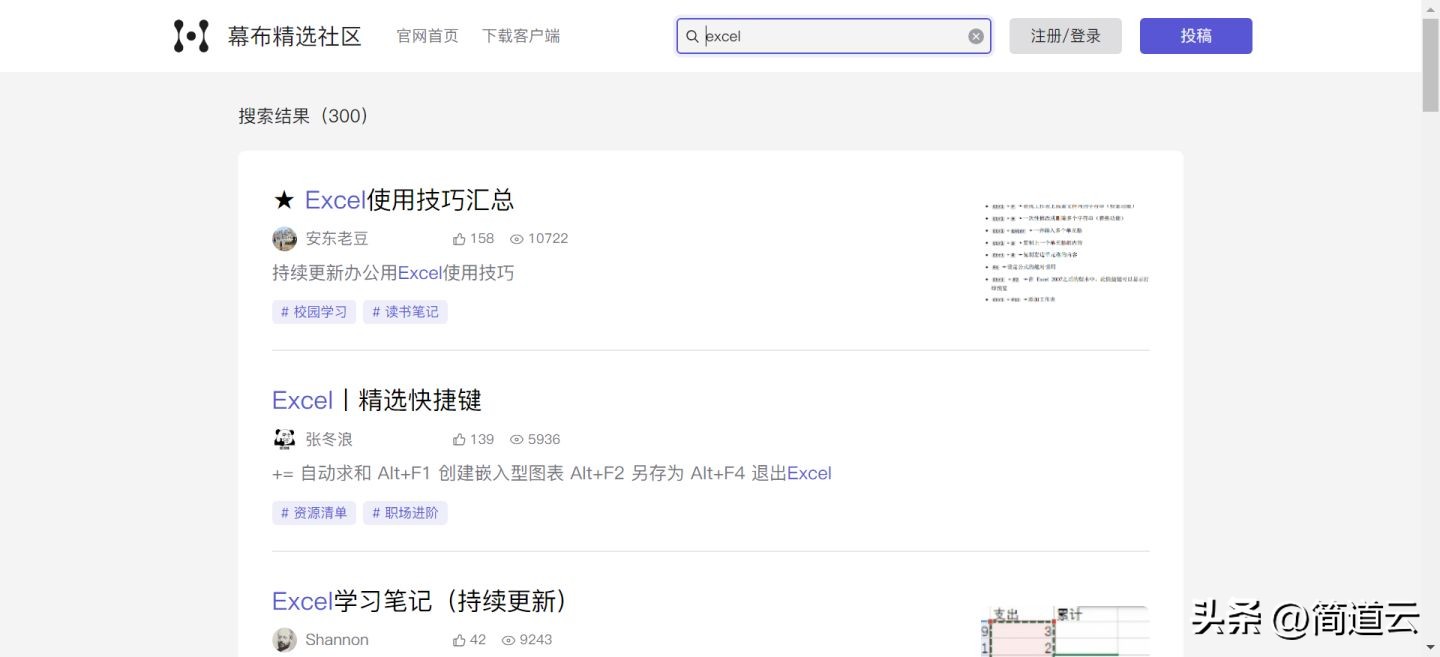Click 搜索结果（300）heading text

(x=303, y=116)
